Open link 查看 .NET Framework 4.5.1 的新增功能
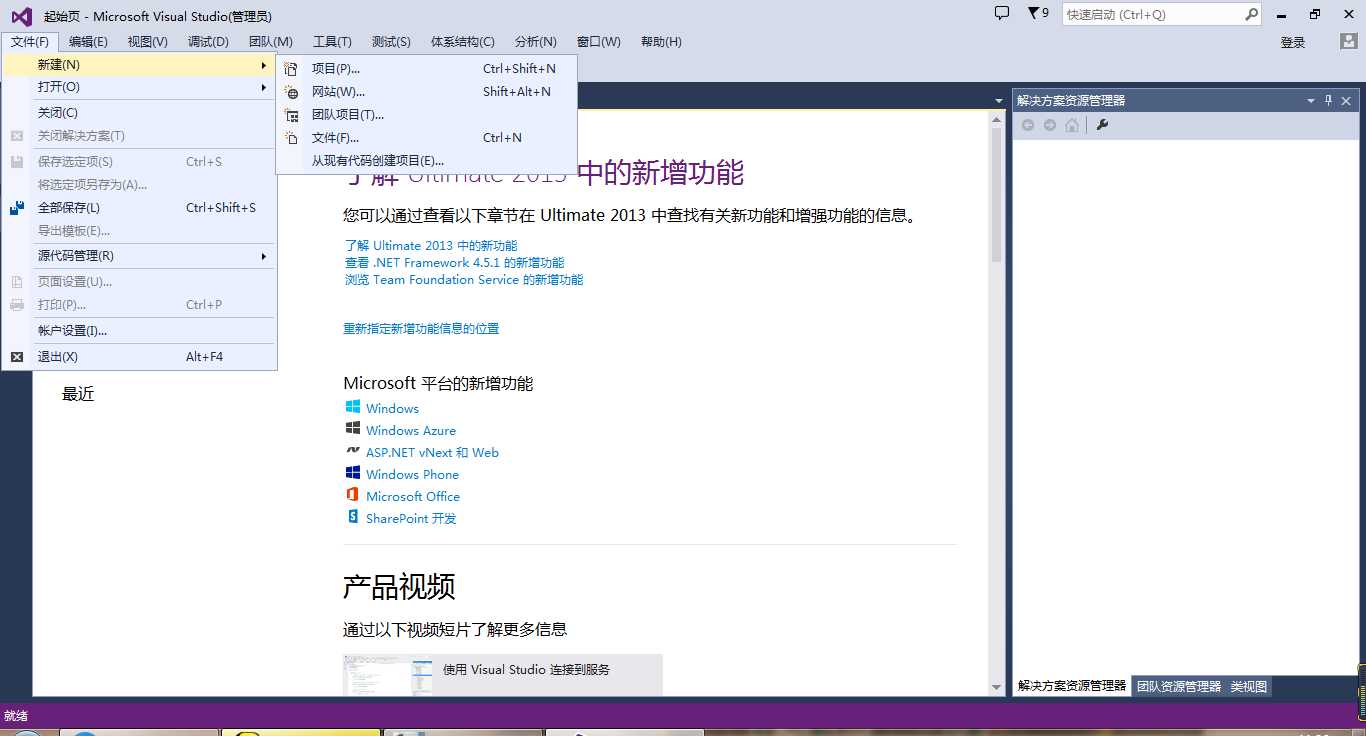 454,263
